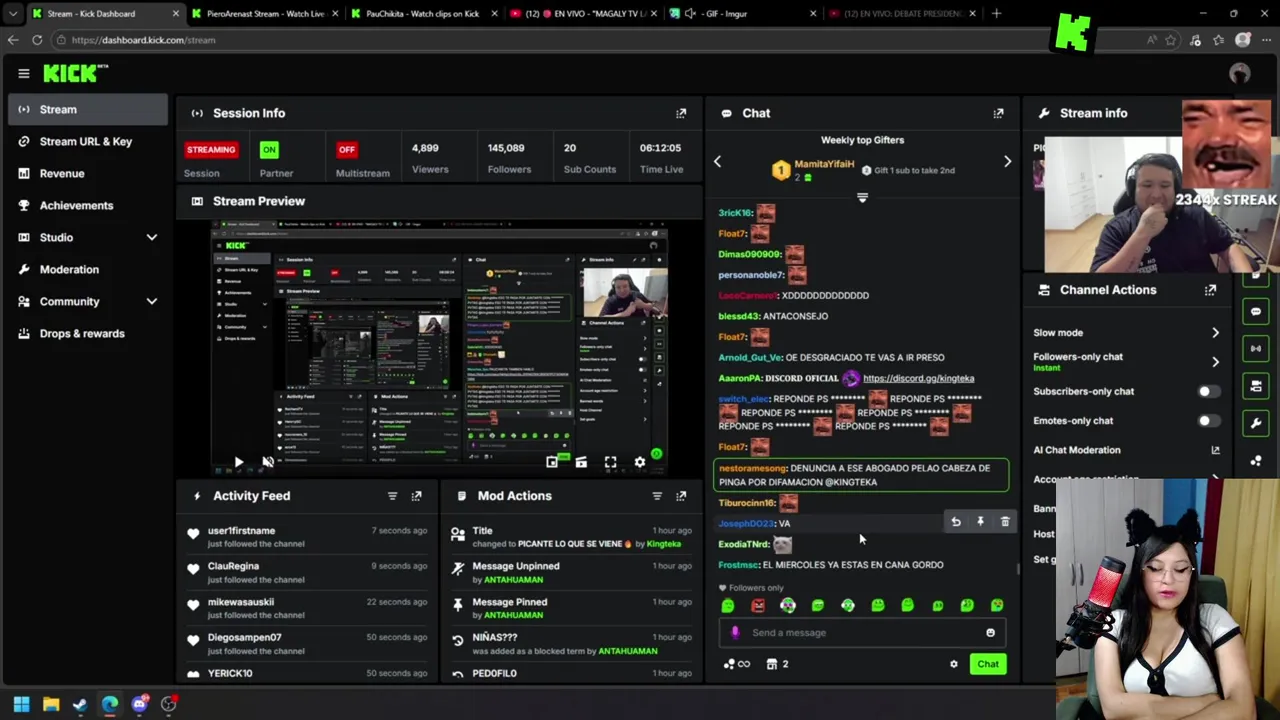Collapse the Weekly top Gifters banner
Image resolution: width=1280 pixels, height=720 pixels.
pos(862,198)
